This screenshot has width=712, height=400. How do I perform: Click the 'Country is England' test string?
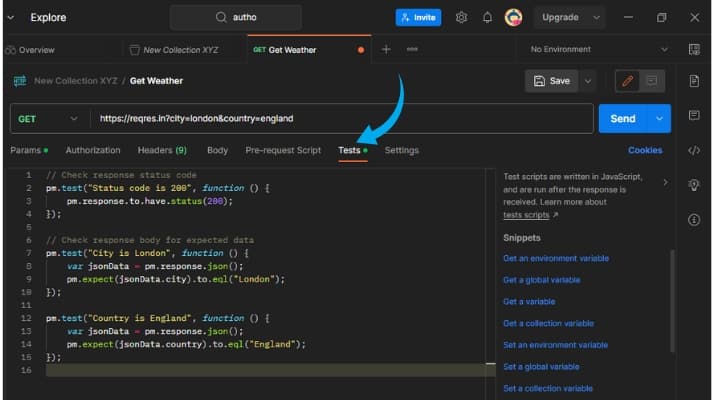tap(139, 318)
